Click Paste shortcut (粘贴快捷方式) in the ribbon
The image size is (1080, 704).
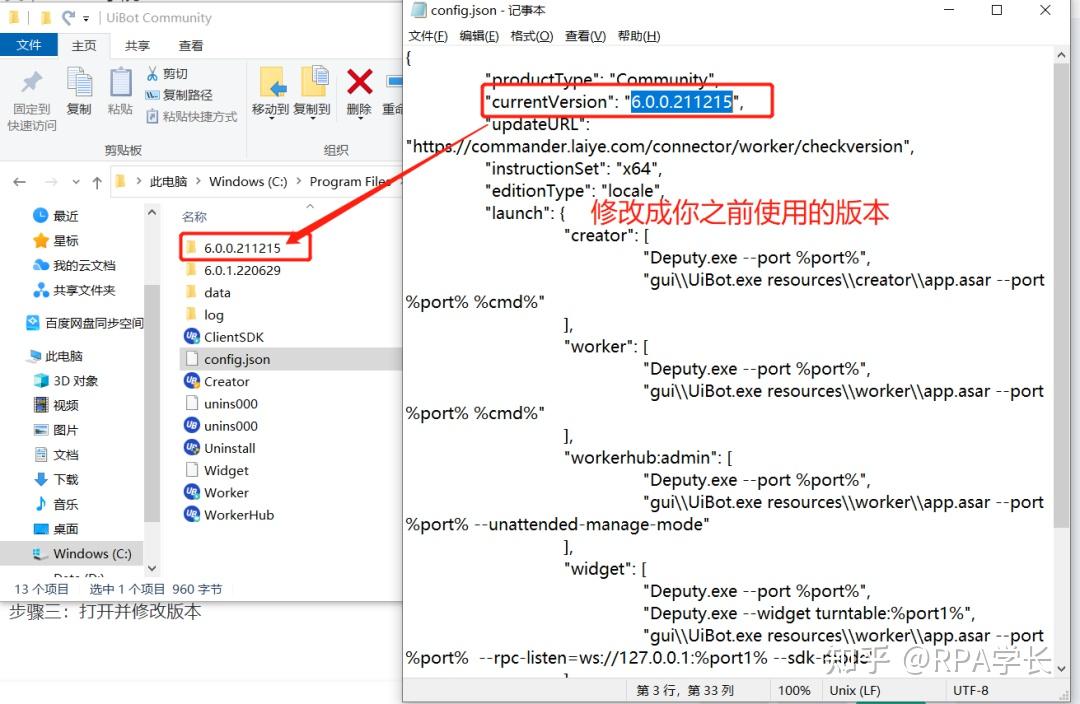click(191, 116)
